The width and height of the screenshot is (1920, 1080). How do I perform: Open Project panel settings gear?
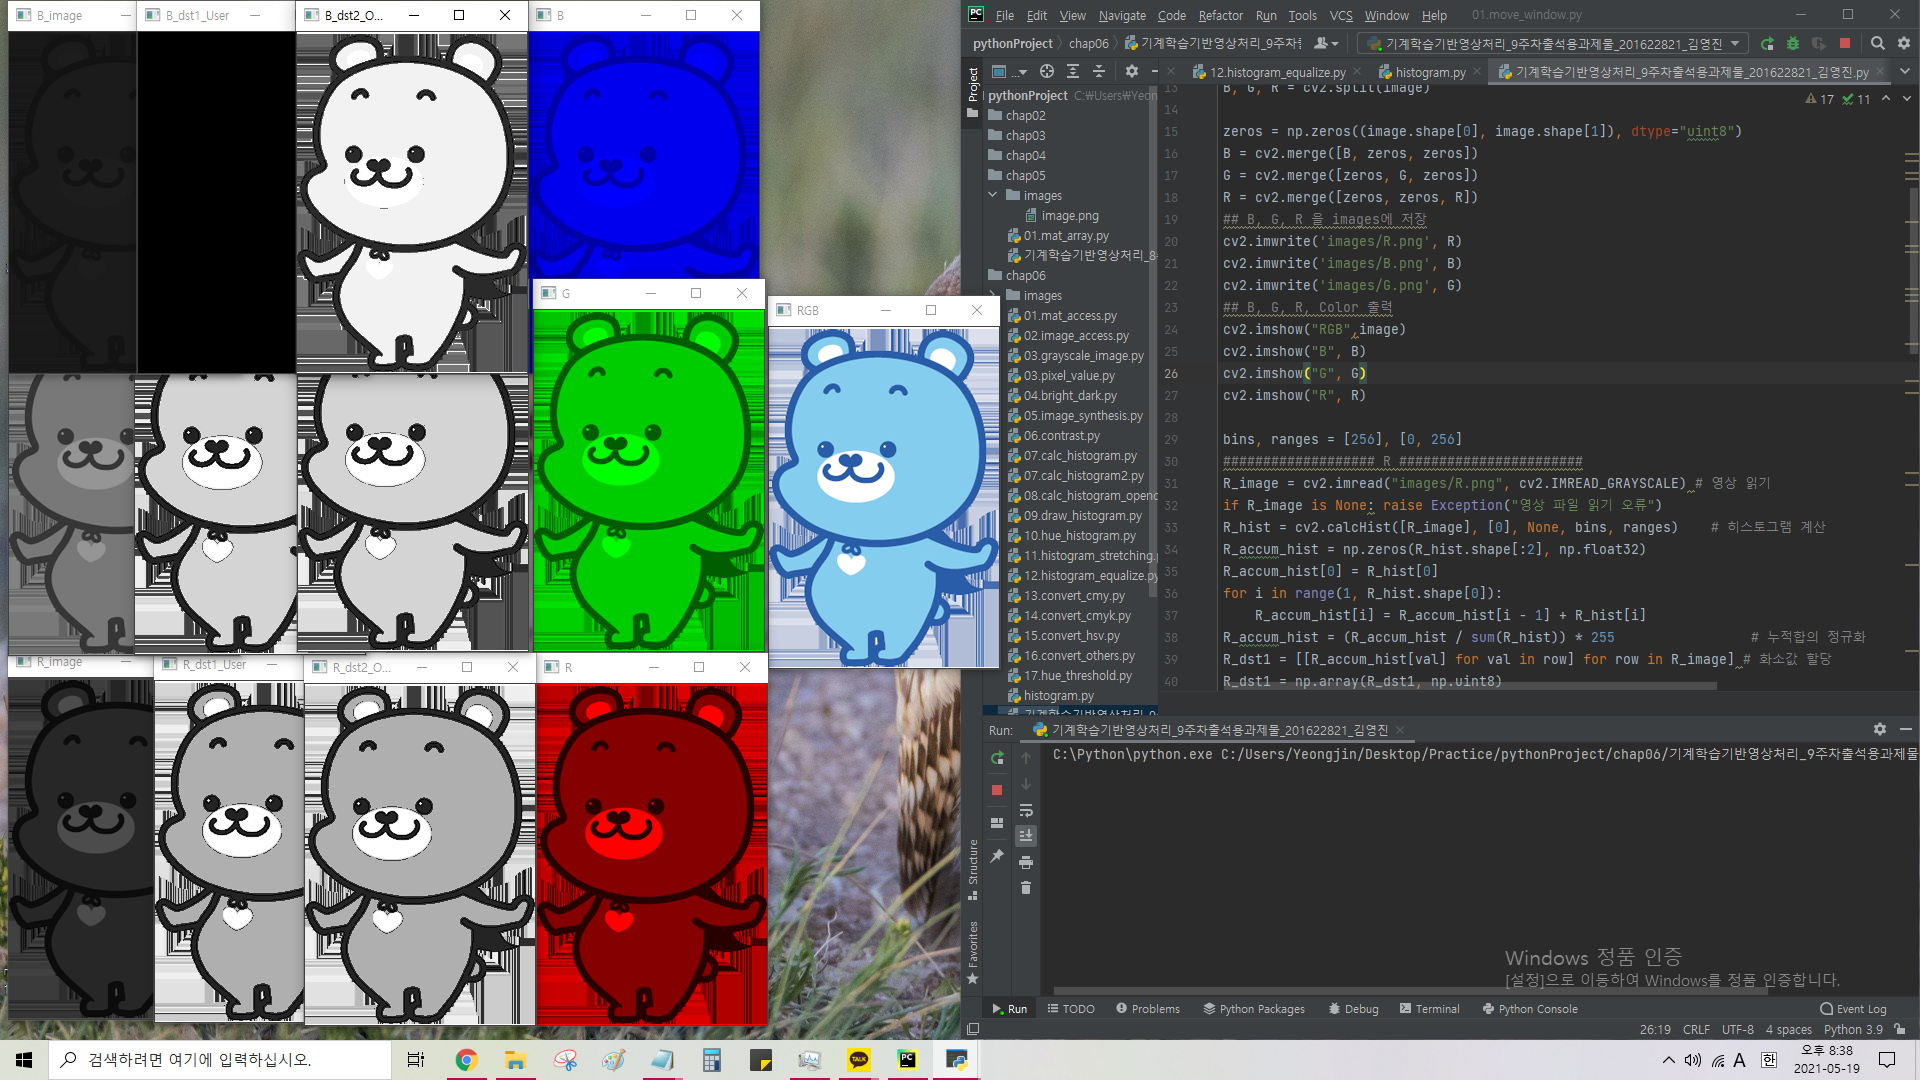click(x=1131, y=71)
